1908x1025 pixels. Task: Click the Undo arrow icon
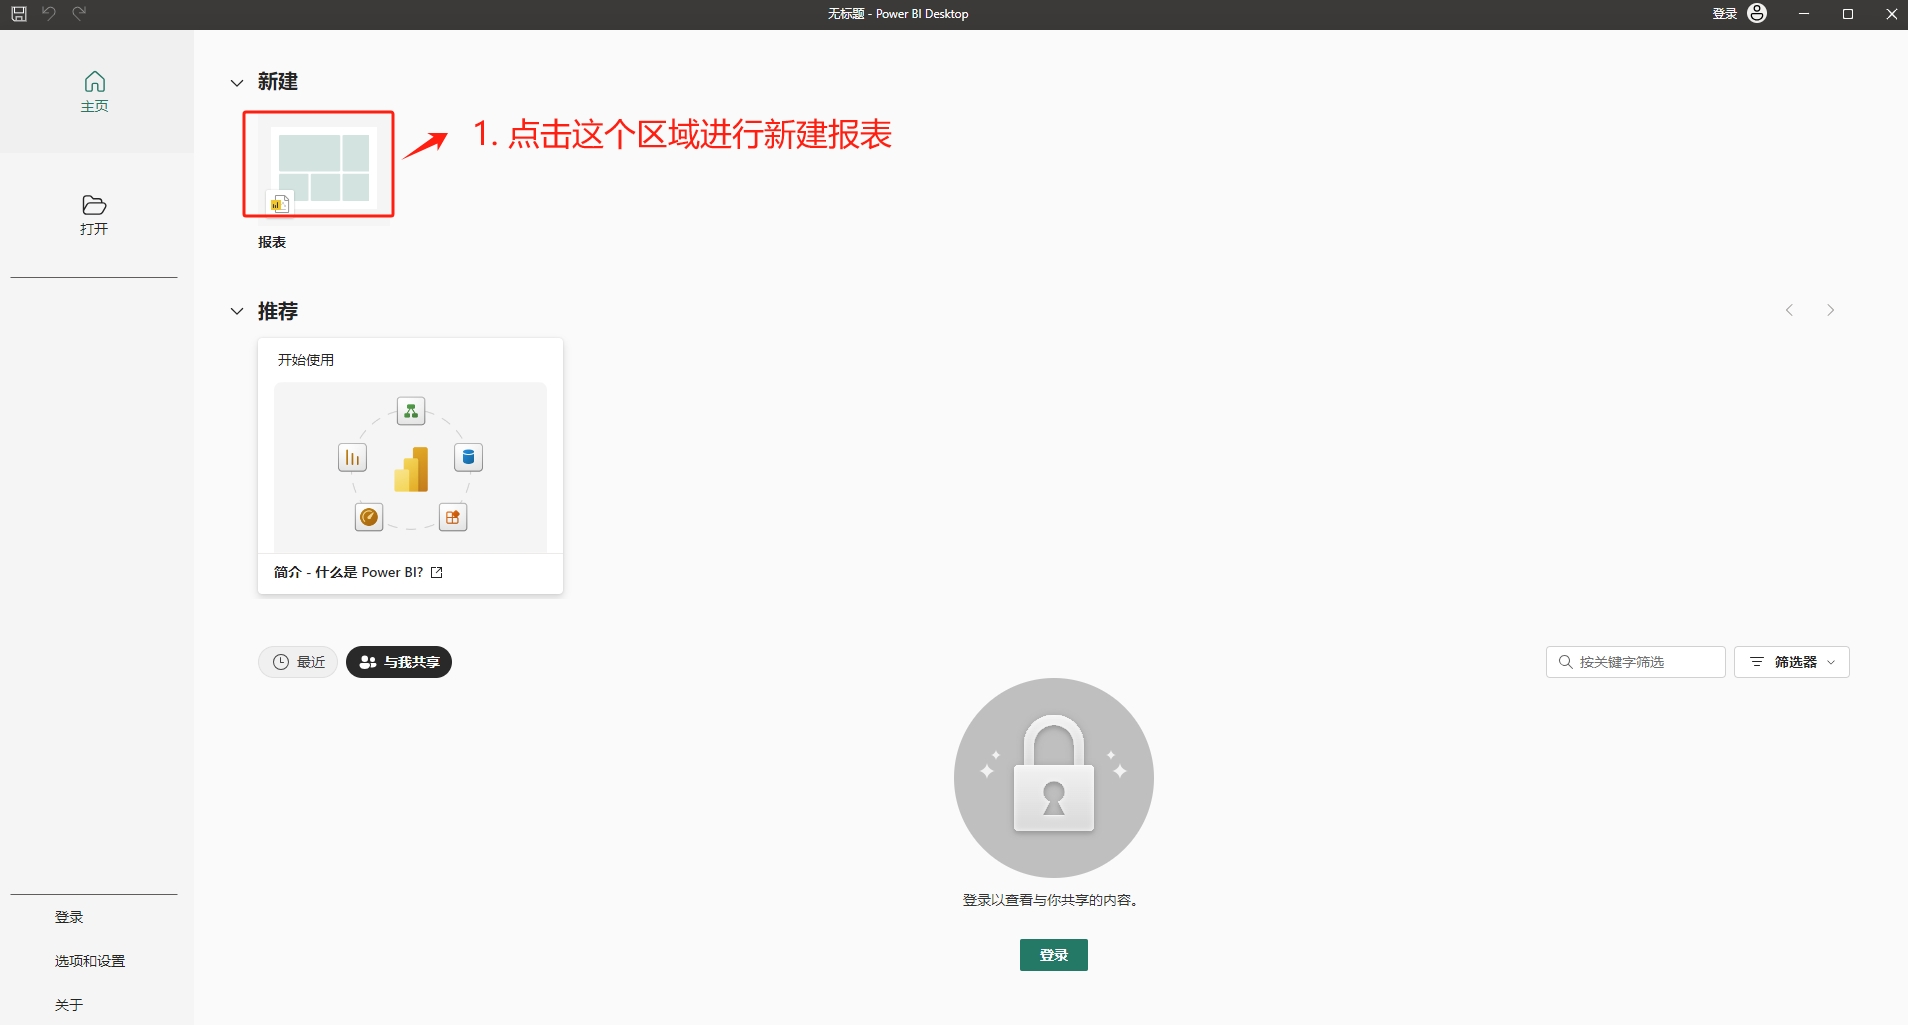click(48, 14)
